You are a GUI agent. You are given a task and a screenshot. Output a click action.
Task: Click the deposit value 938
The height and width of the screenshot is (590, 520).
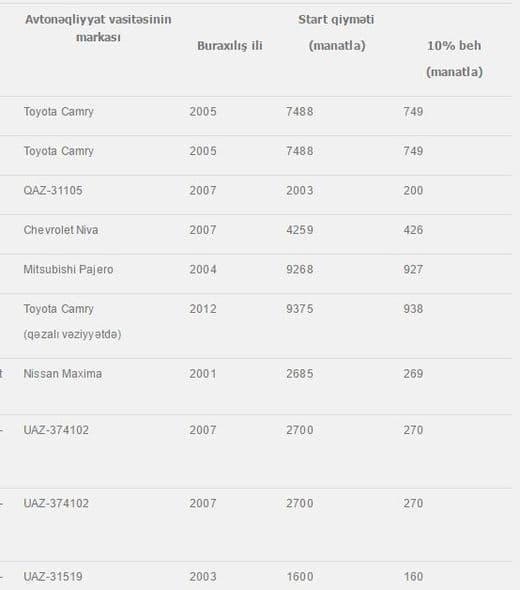click(x=413, y=309)
